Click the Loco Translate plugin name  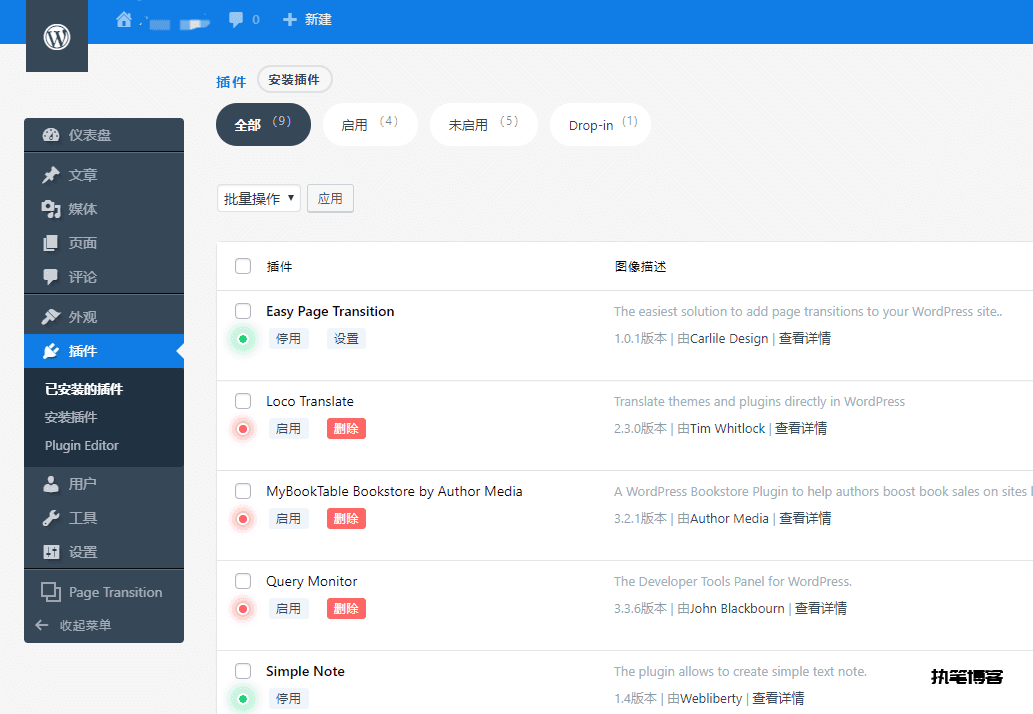(310, 401)
